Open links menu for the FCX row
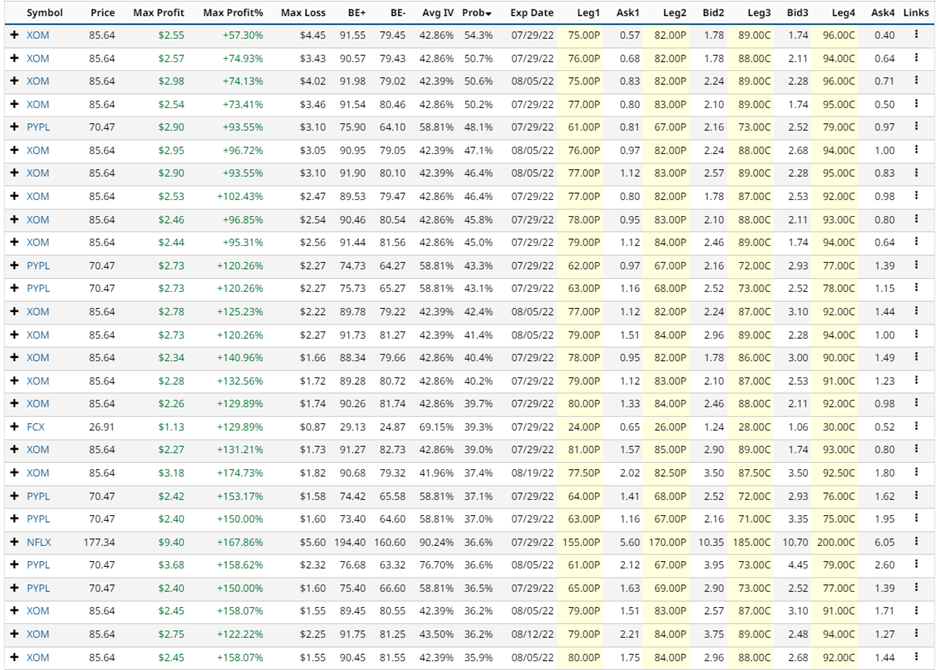This screenshot has height=670, width=940. coord(916,427)
